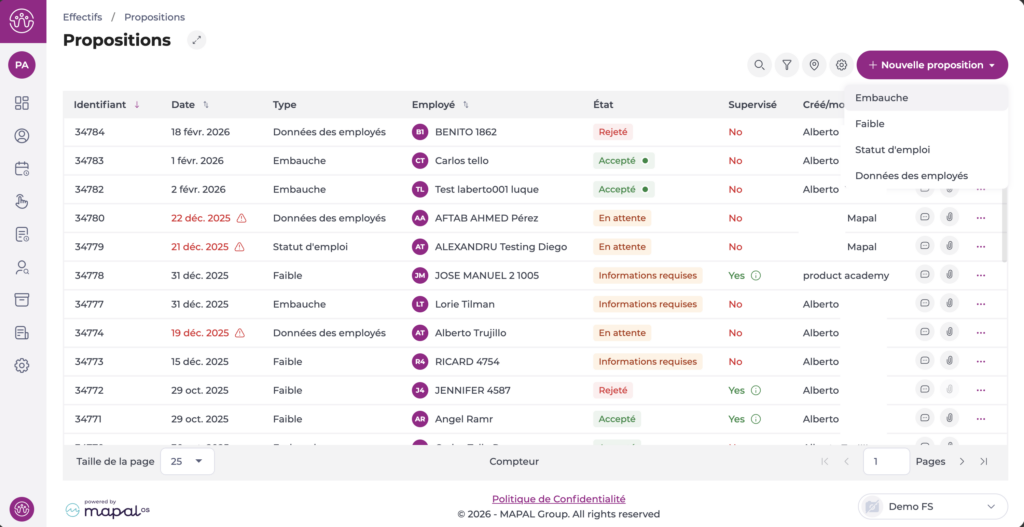Click attachment paperclip for row 34778
The image size is (1024, 527).
[x=949, y=275]
